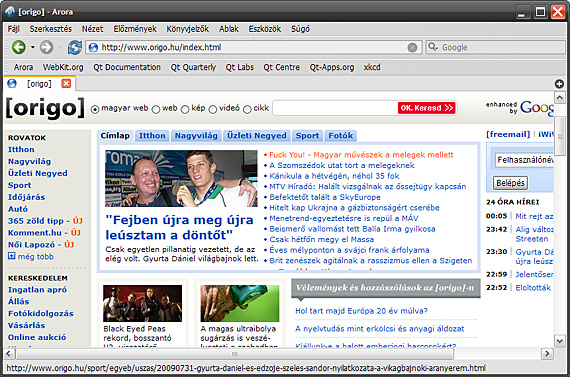
Task: Click the Belépés login button
Action: 510,183
